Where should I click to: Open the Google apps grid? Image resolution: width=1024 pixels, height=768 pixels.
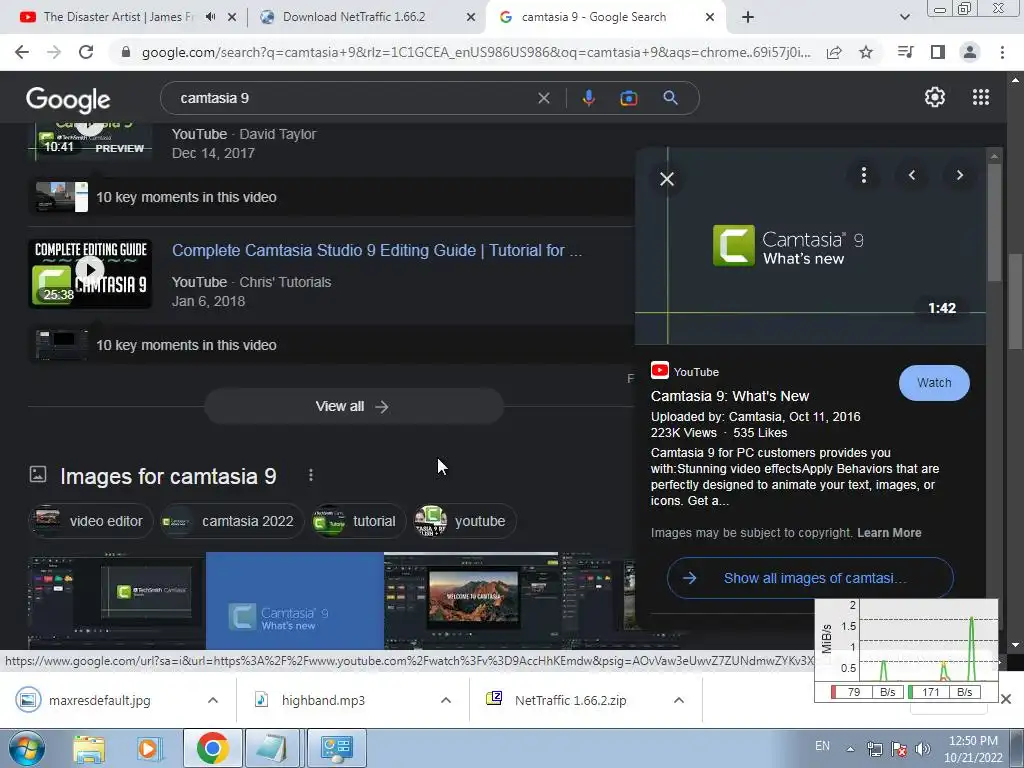pyautogui.click(x=981, y=97)
